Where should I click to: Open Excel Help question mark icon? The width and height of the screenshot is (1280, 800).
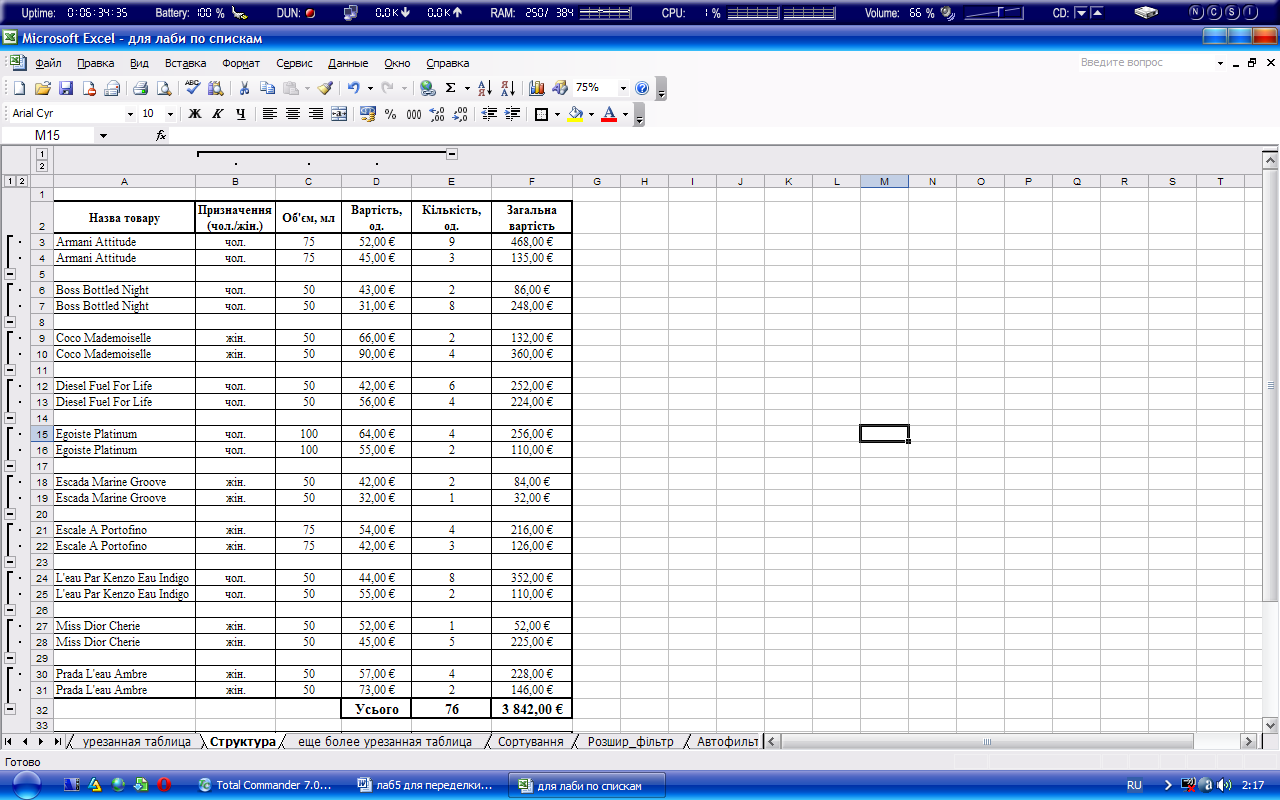click(642, 88)
